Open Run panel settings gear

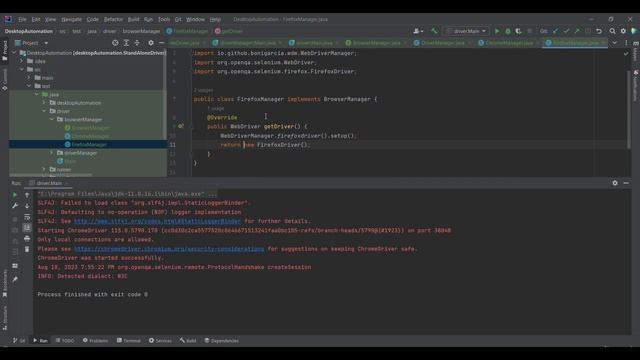(x=615, y=183)
